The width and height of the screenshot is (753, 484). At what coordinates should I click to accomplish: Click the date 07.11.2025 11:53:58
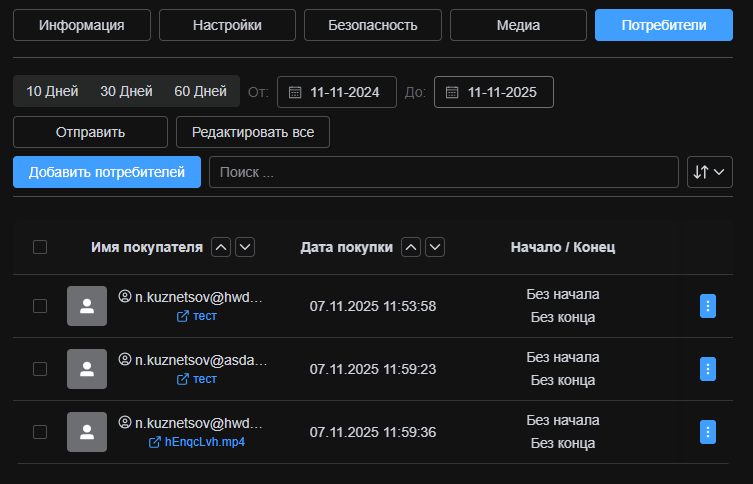pos(373,306)
